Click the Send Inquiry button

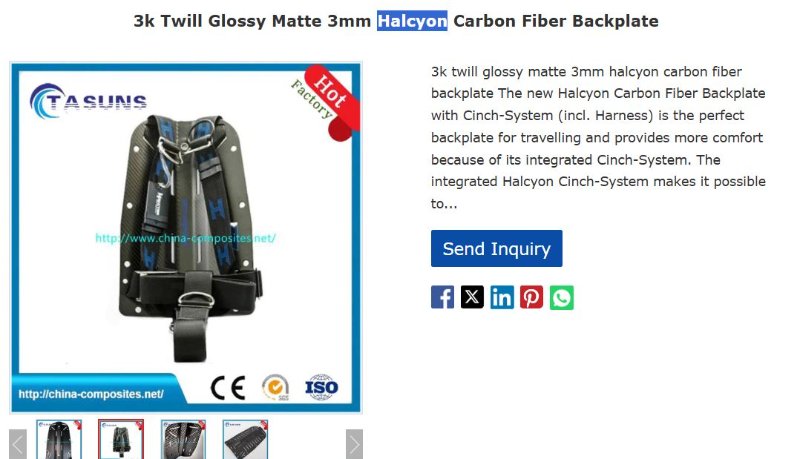click(496, 248)
